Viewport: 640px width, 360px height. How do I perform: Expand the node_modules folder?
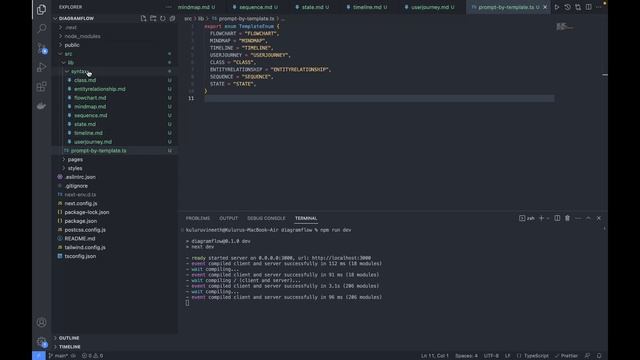tap(82, 36)
